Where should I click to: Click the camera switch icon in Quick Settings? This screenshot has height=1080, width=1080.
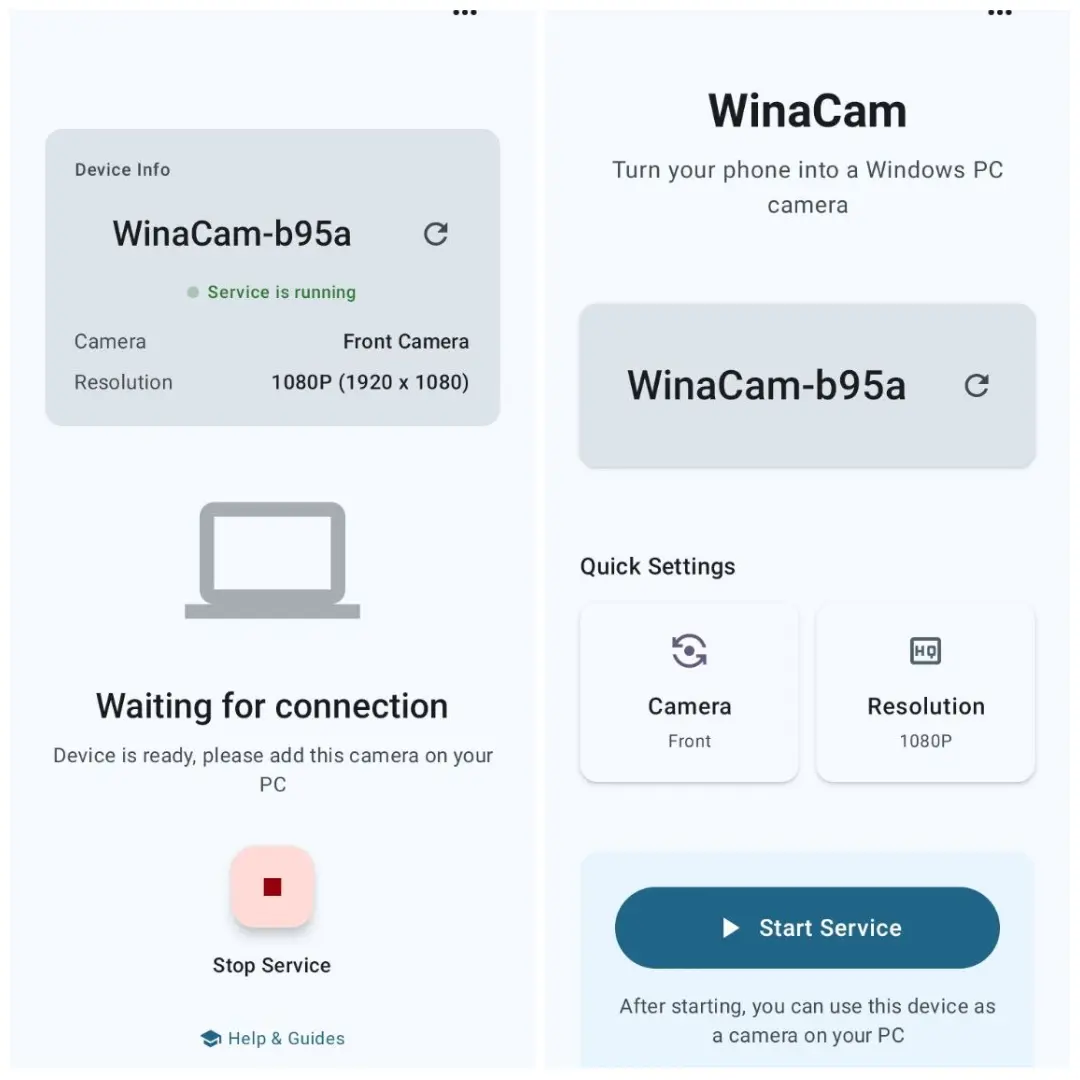(689, 650)
